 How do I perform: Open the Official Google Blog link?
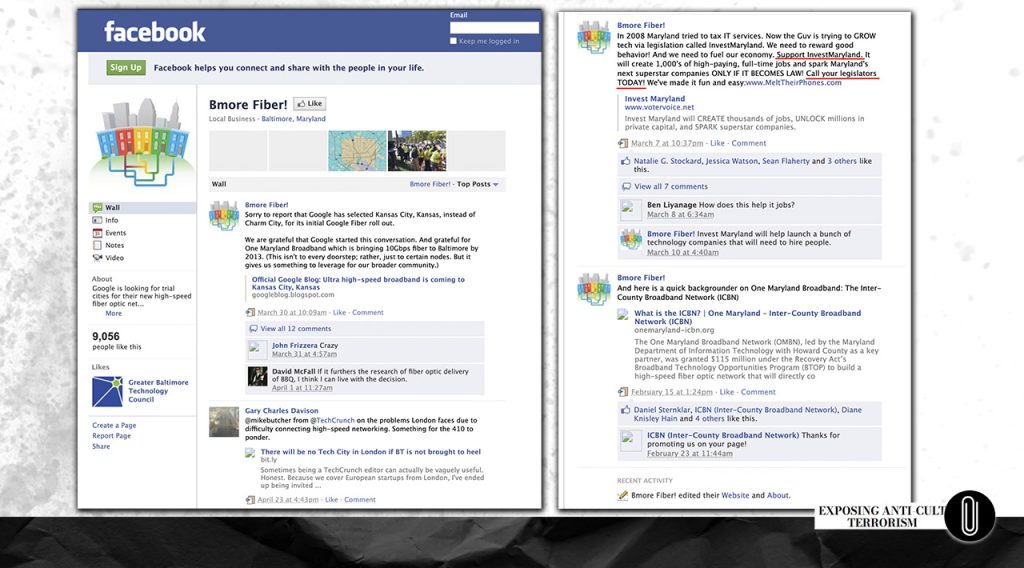[358, 283]
